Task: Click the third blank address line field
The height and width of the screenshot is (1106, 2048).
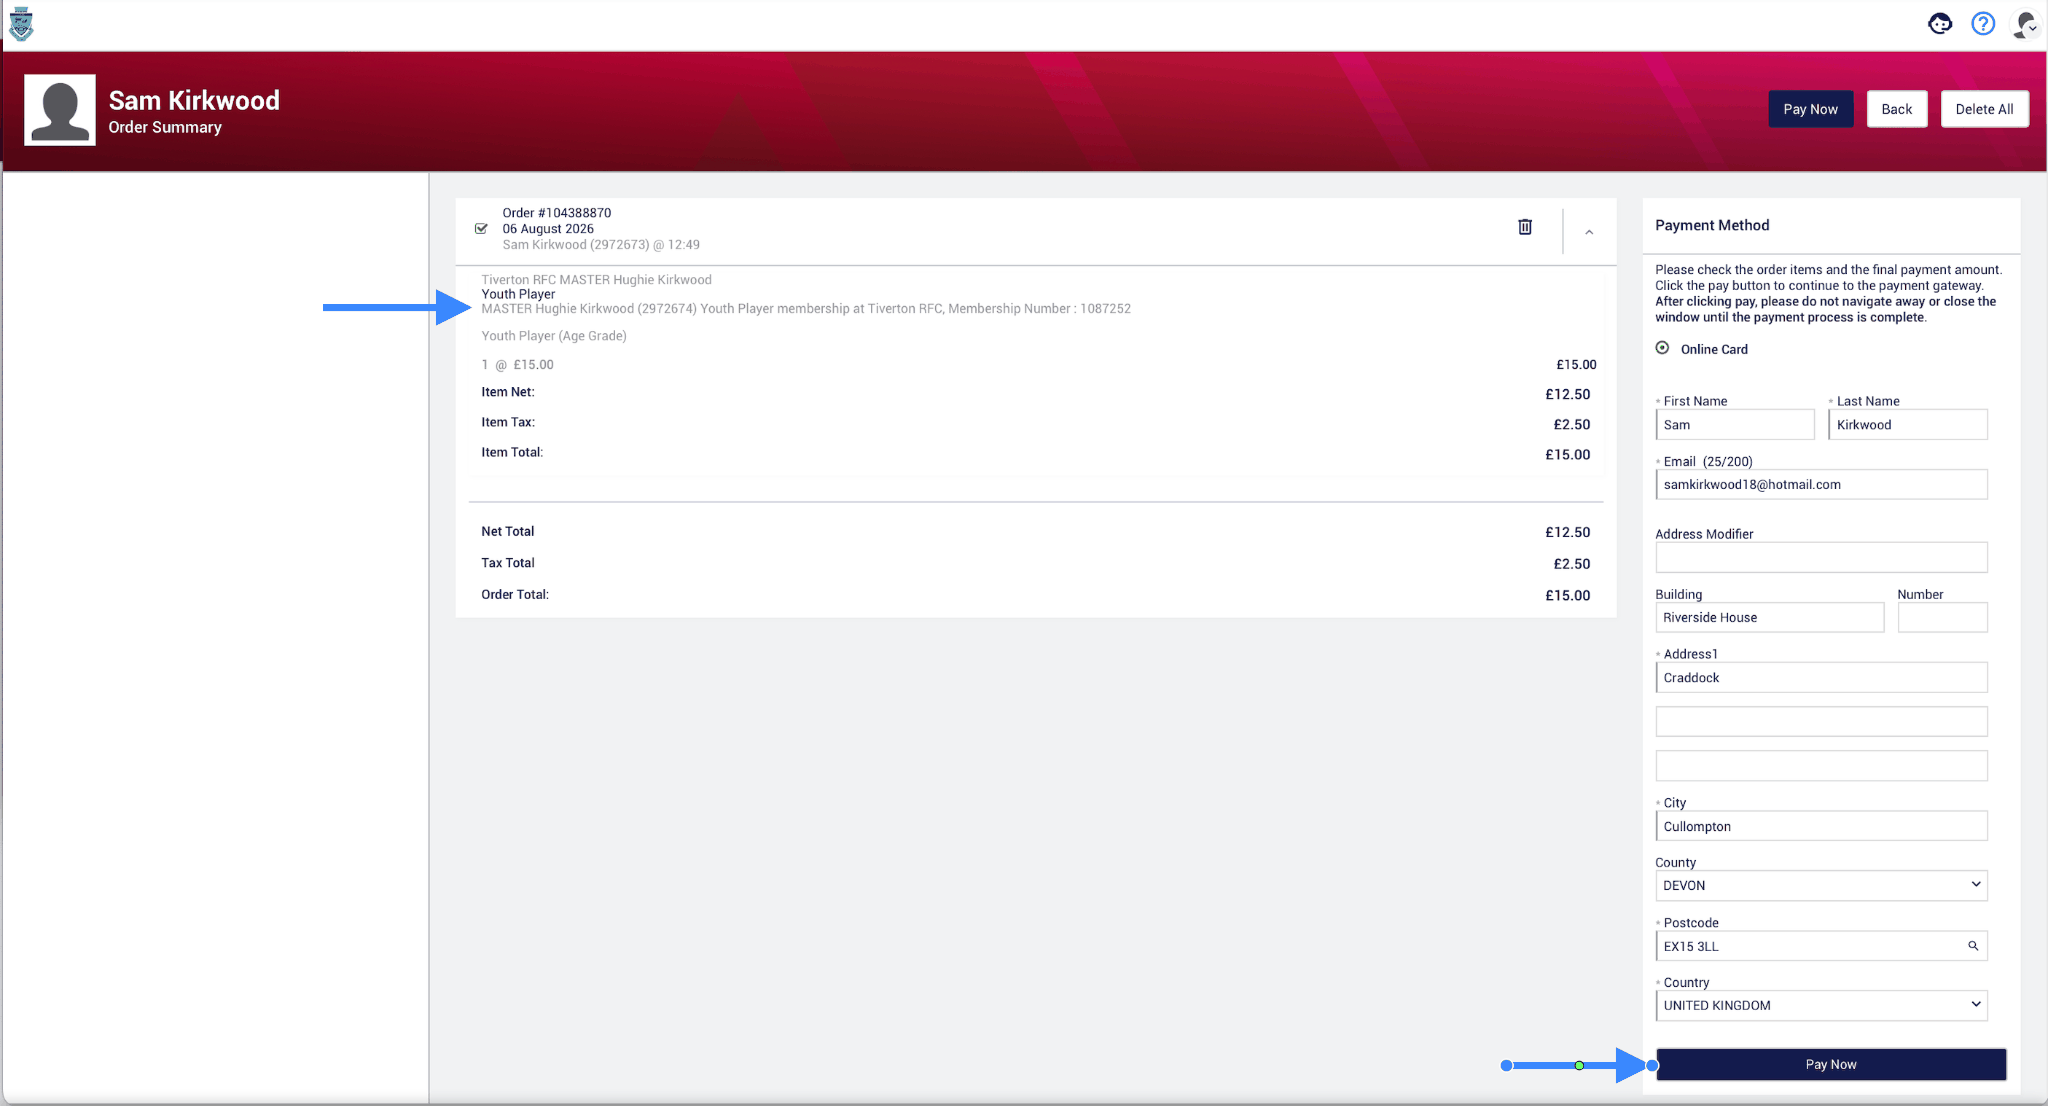Action: pyautogui.click(x=1821, y=765)
